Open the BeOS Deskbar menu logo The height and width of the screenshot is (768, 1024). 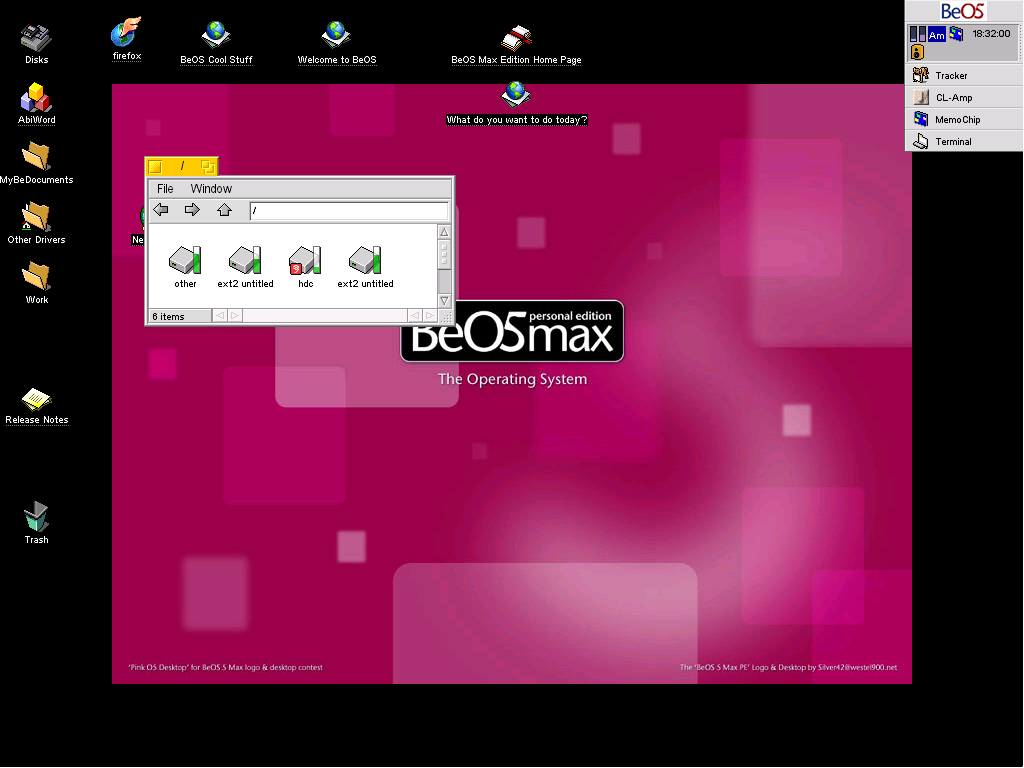point(963,11)
